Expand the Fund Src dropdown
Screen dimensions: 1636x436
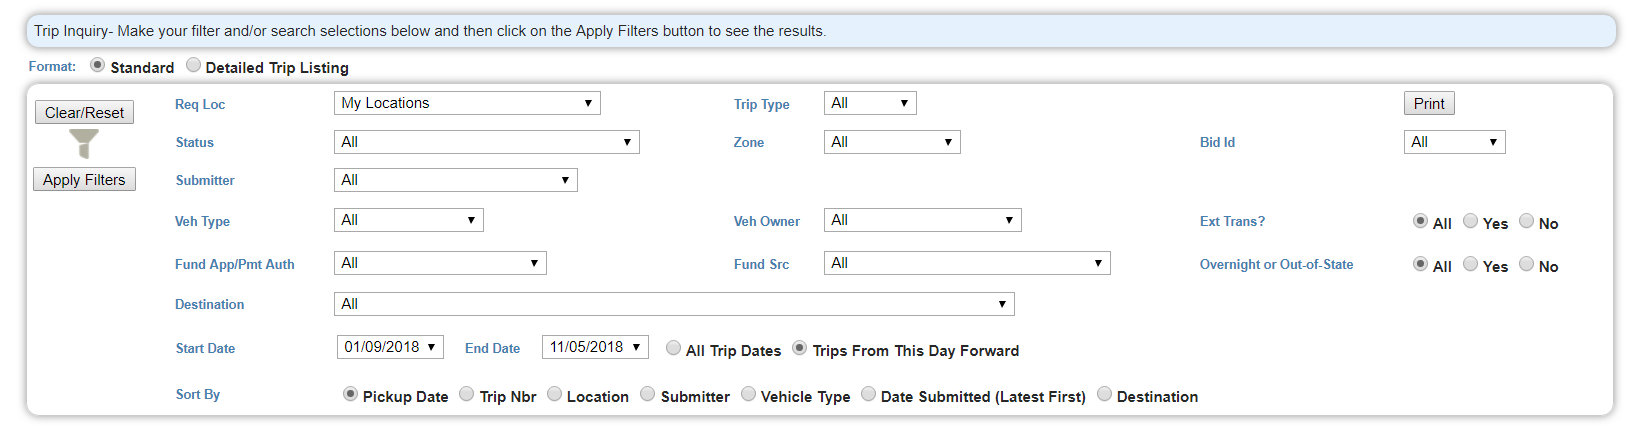(967, 263)
